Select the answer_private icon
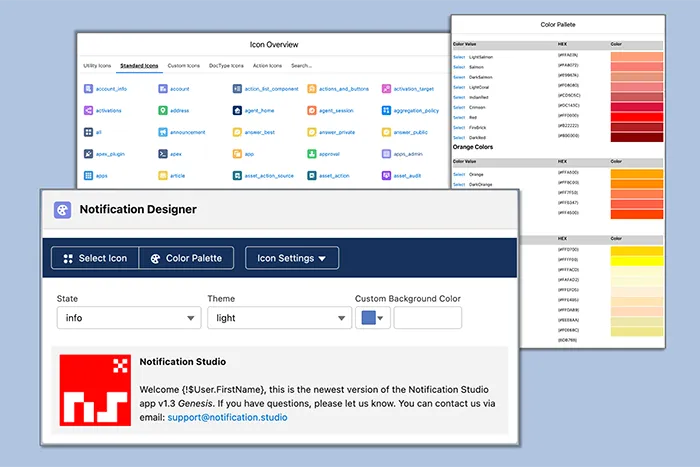The height and width of the screenshot is (467, 700). 312,132
